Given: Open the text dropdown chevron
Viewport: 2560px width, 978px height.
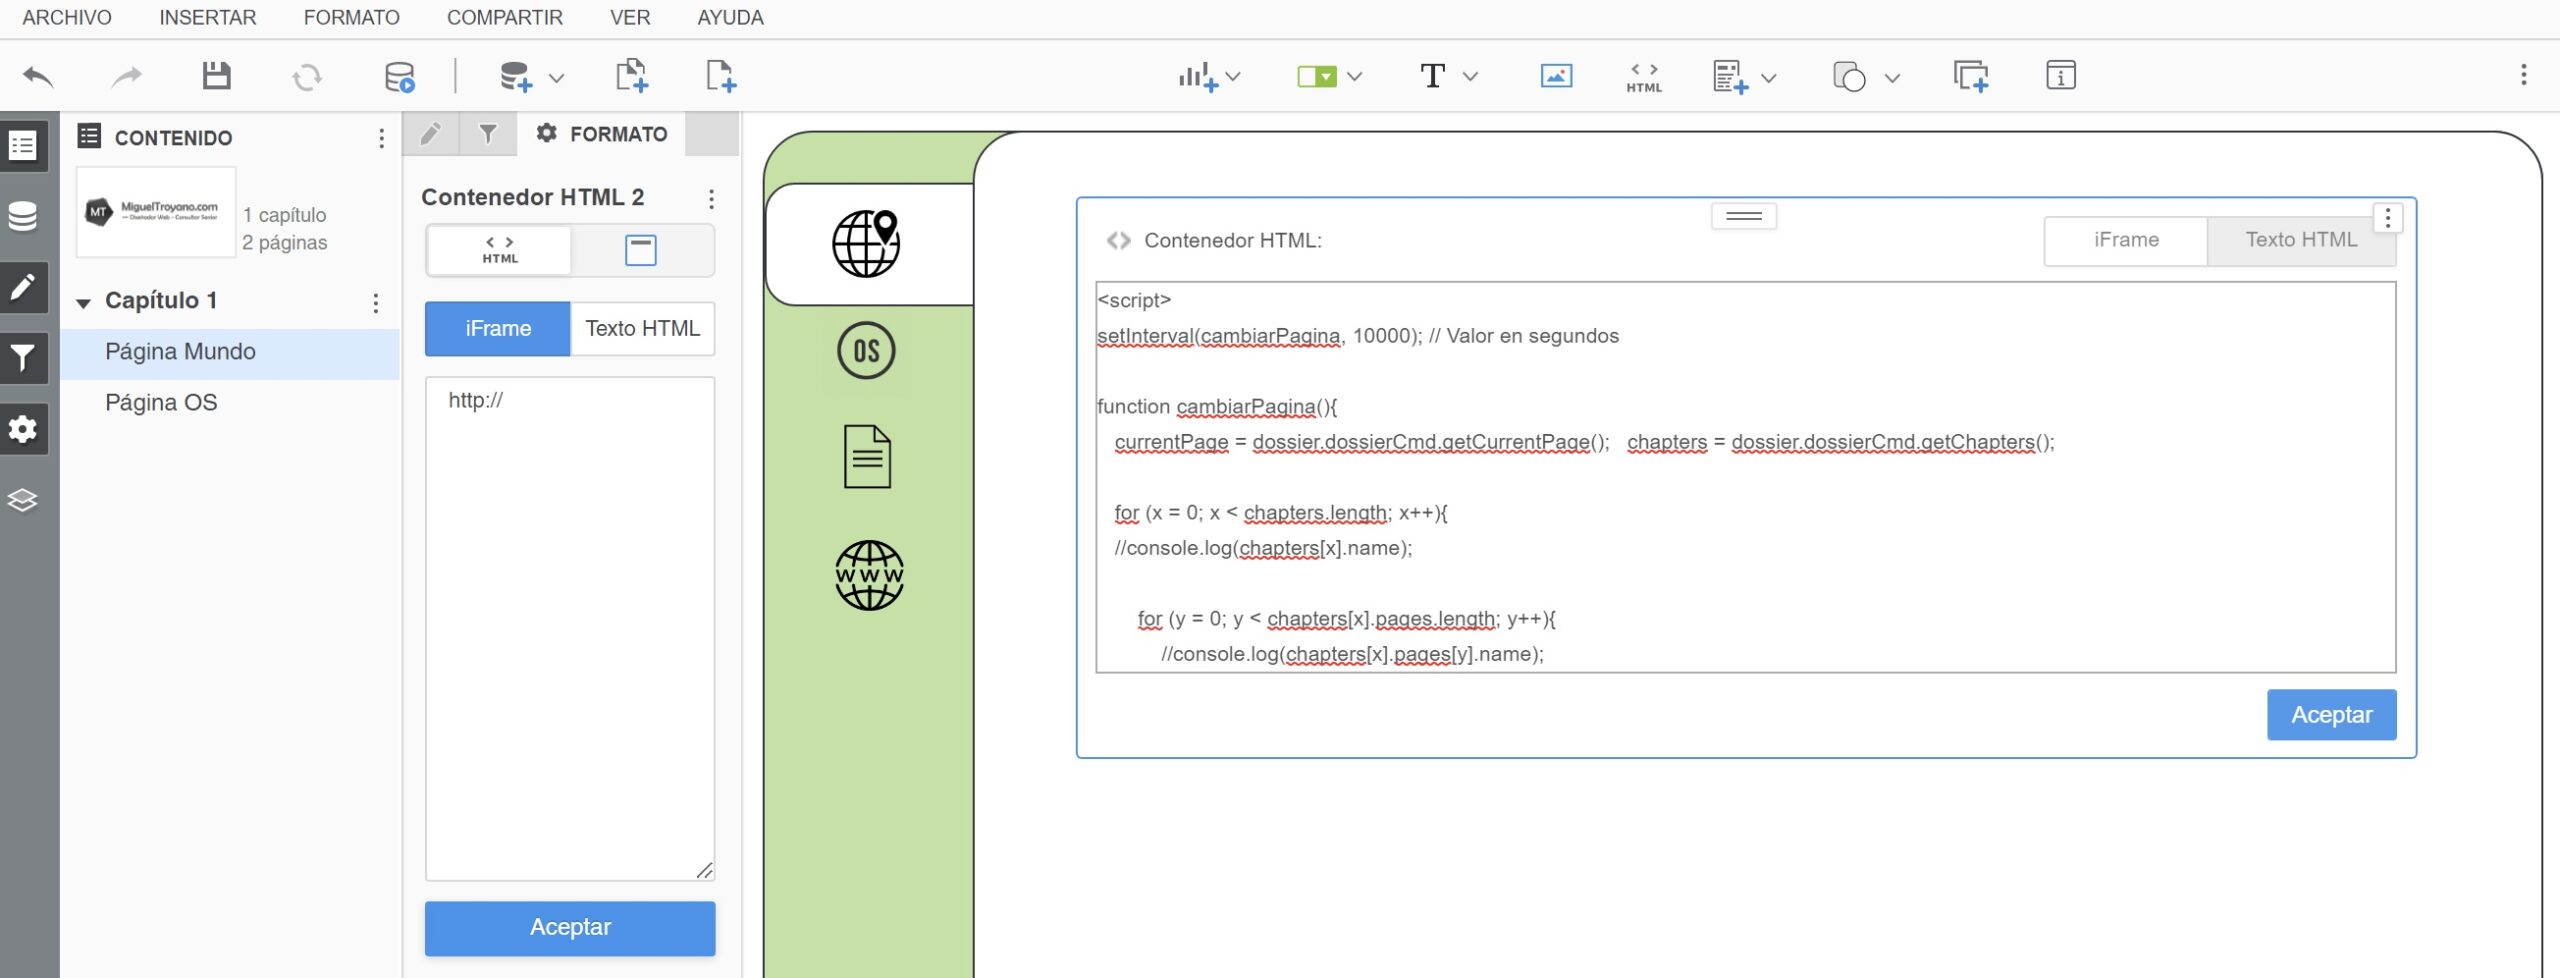Looking at the screenshot, I should pyautogui.click(x=1470, y=76).
